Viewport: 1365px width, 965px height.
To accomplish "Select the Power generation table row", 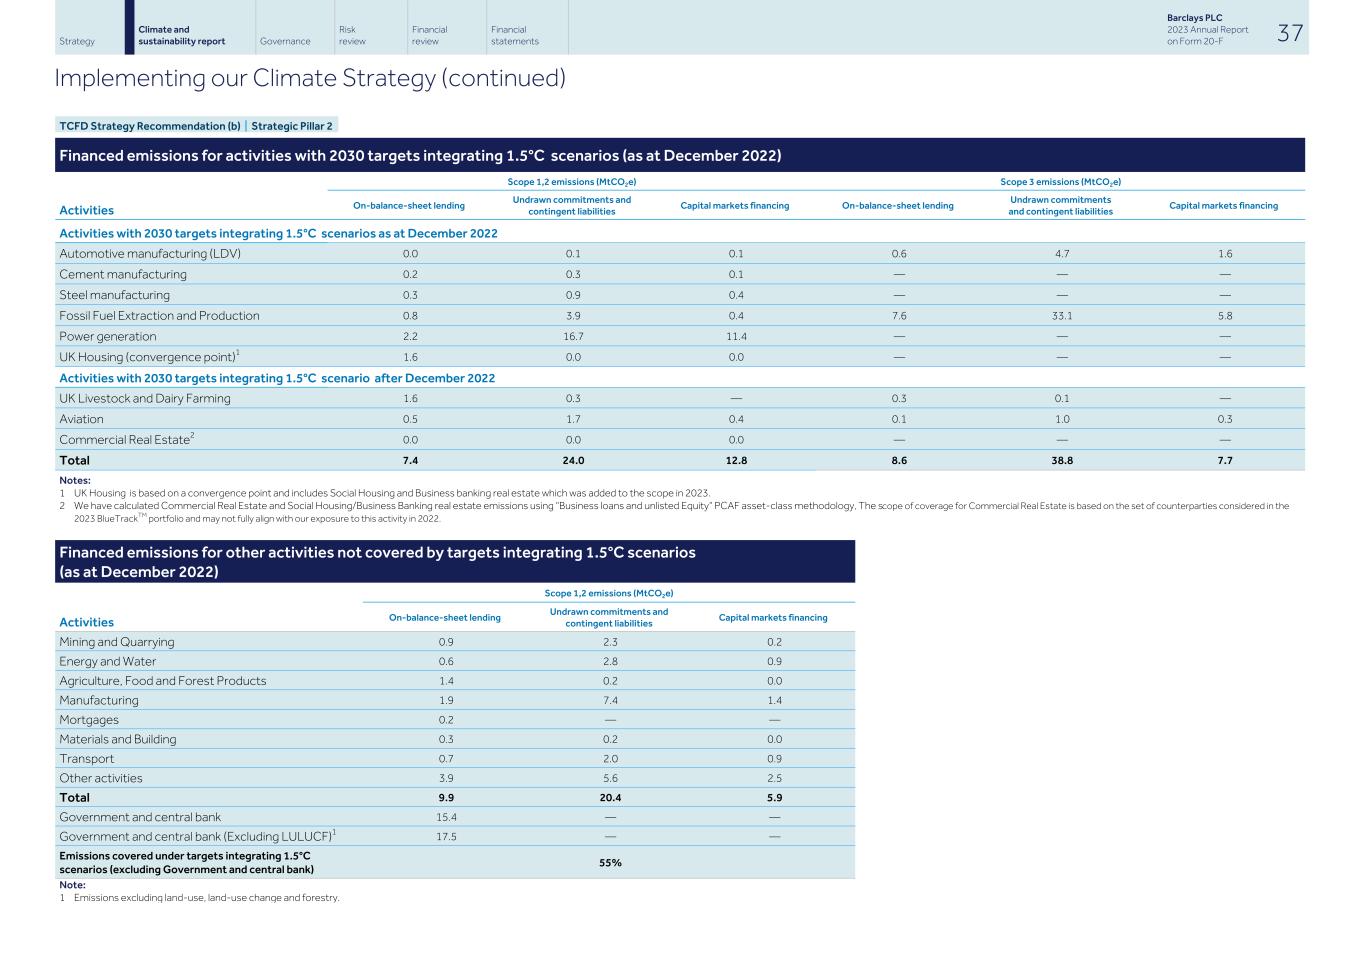I will [108, 336].
